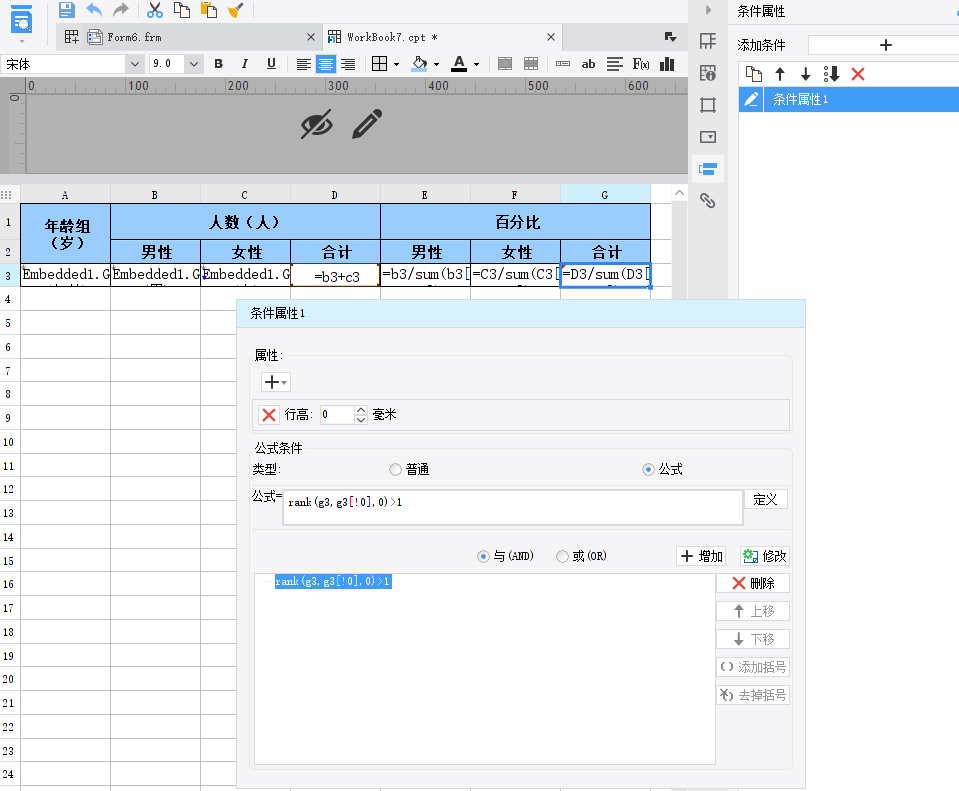The width and height of the screenshot is (959, 791).
Task: Increase or decrease row height with the stepper
Action: point(361,415)
